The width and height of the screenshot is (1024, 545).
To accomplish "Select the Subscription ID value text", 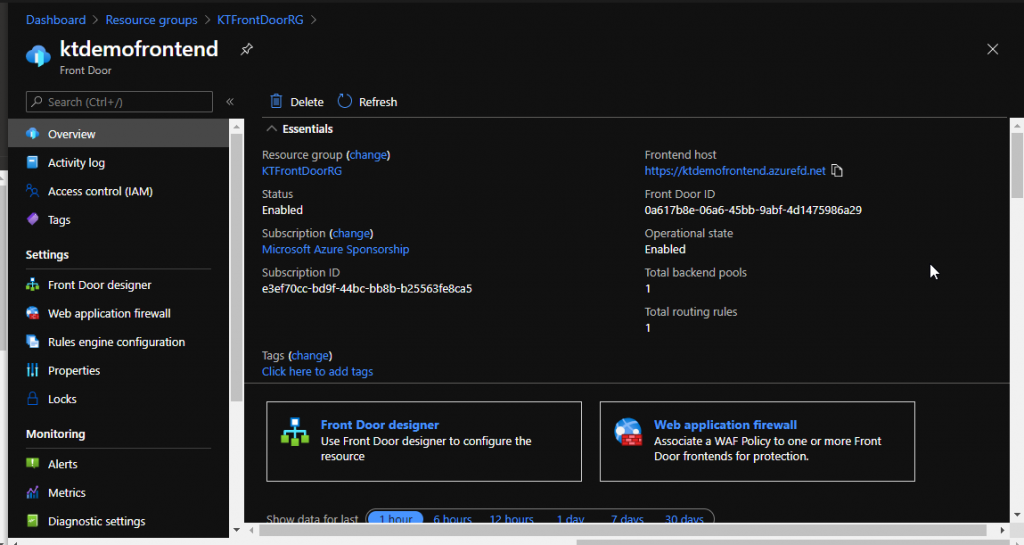I will click(x=367, y=288).
